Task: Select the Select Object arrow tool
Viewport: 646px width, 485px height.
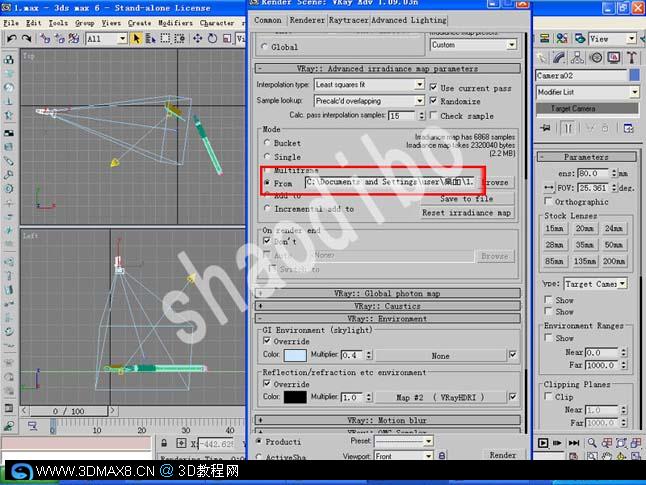Action: [136, 39]
